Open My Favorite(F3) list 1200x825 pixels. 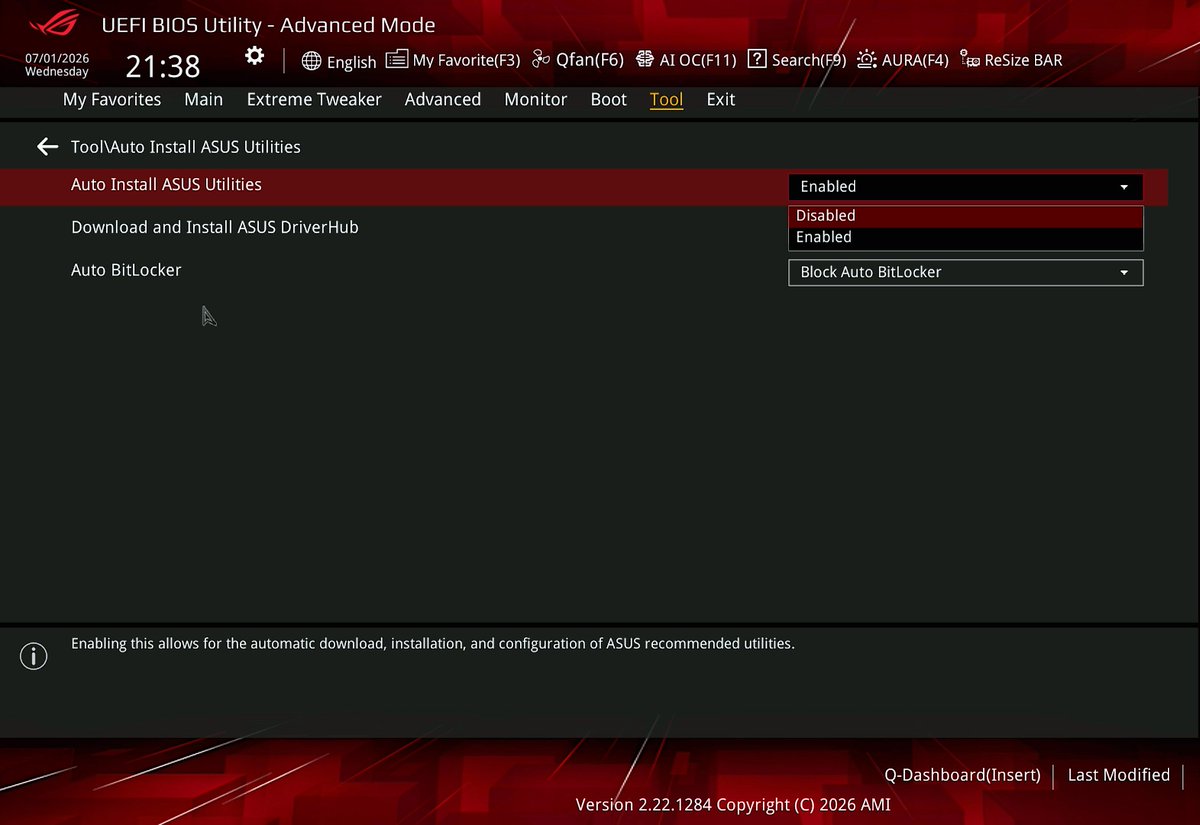pos(453,60)
